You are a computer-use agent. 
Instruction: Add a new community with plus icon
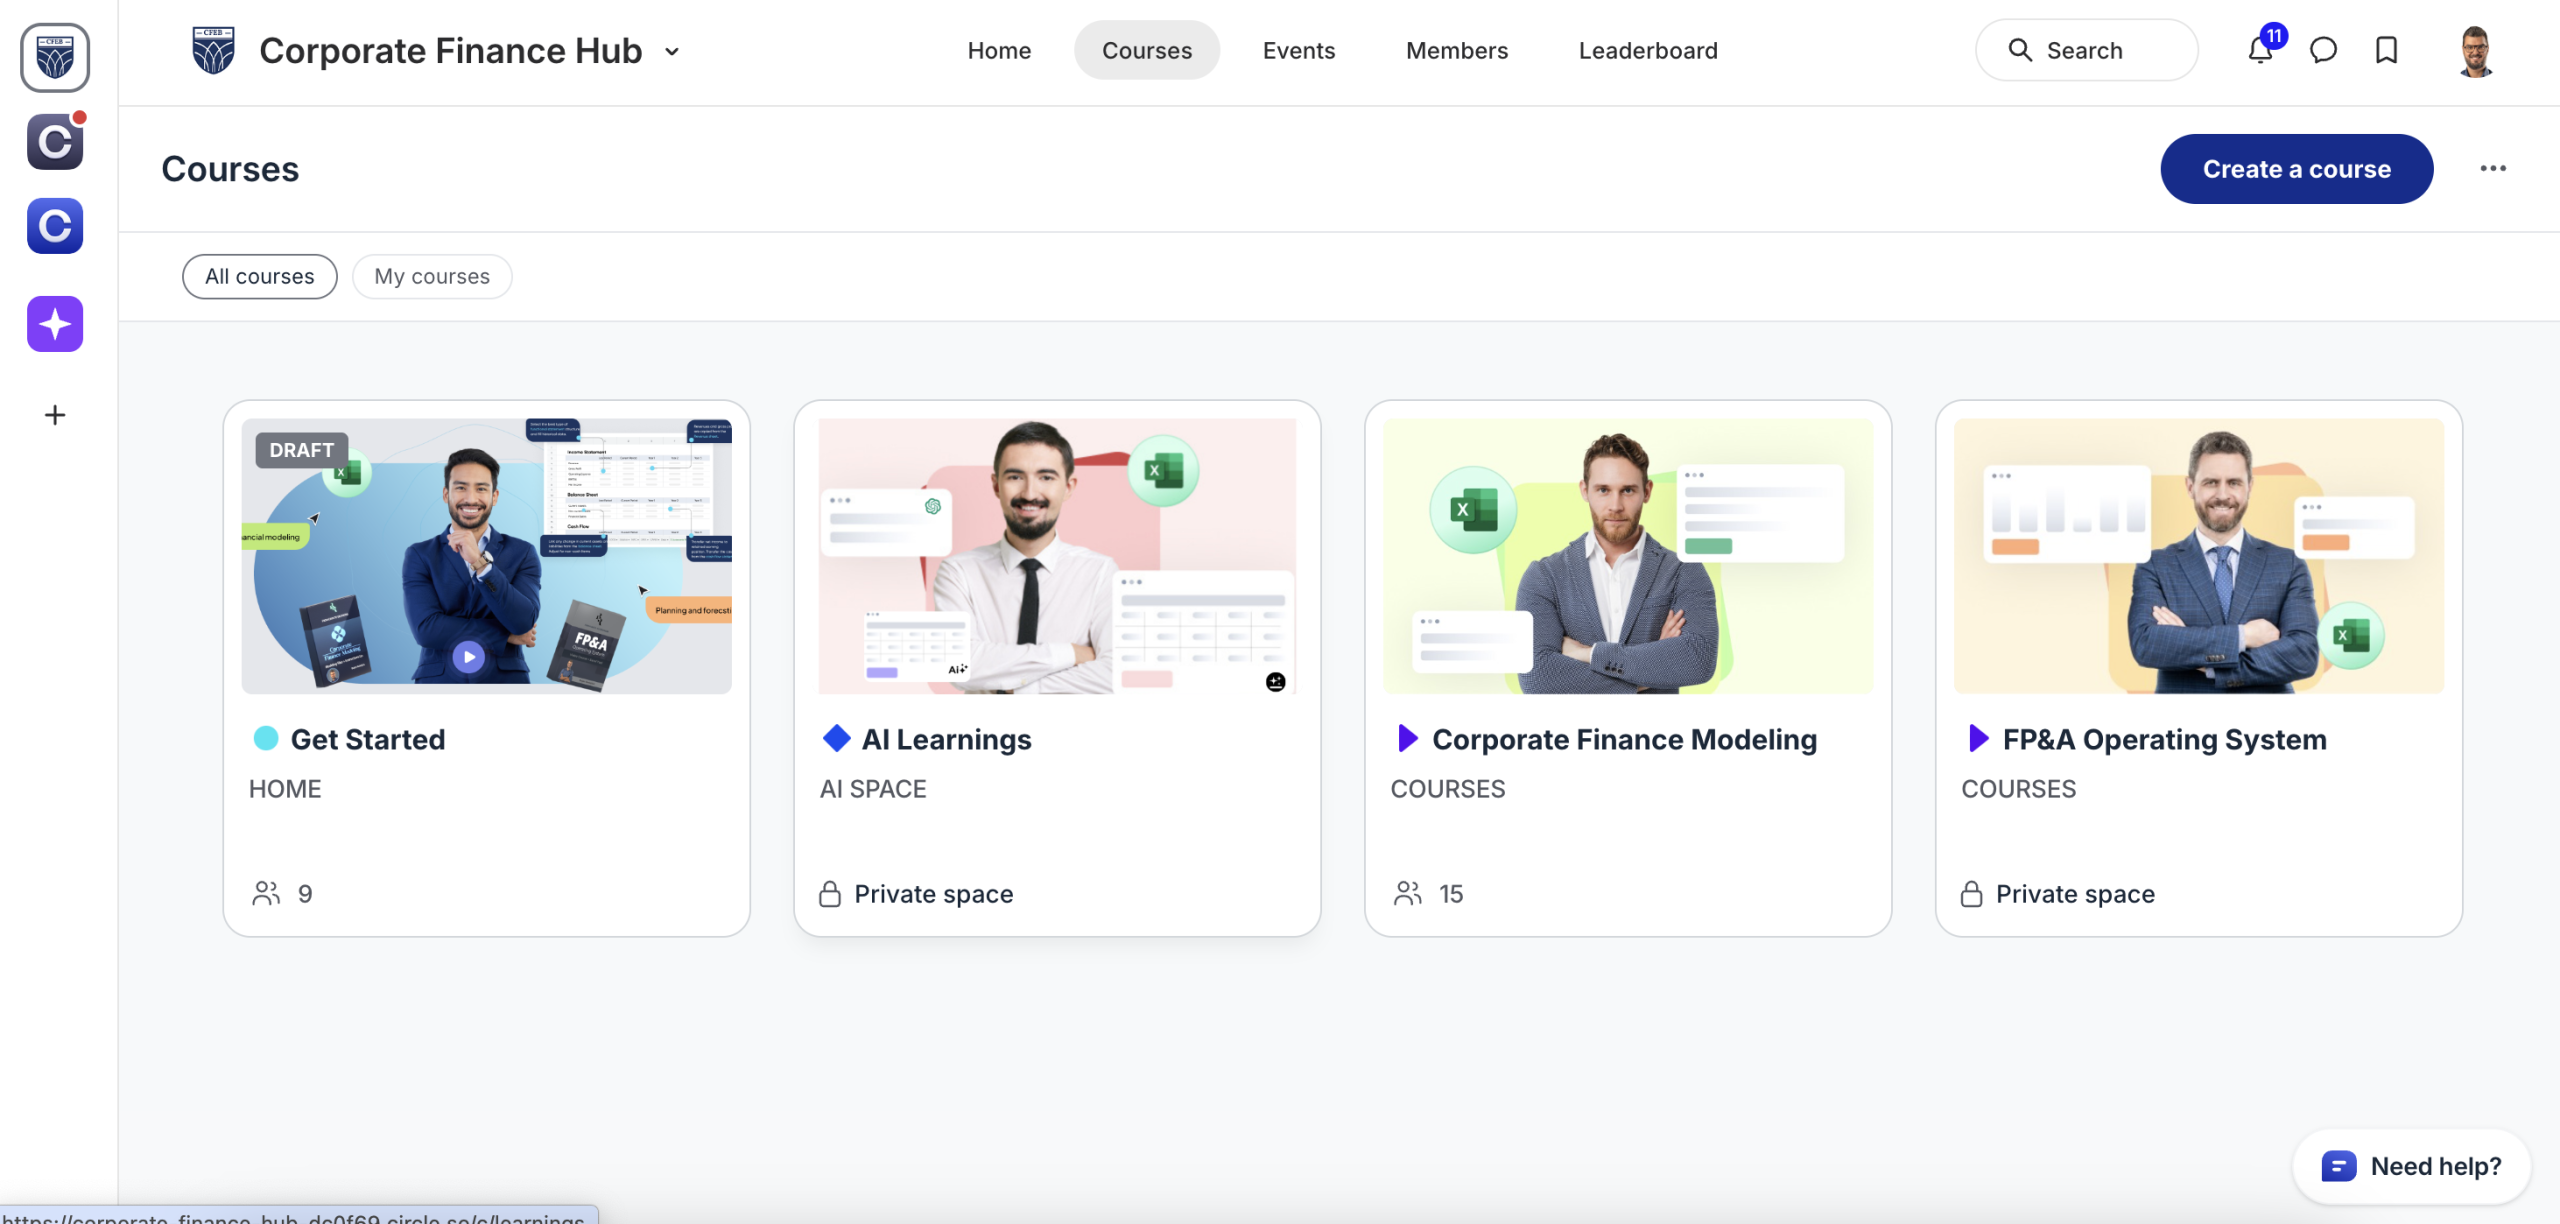click(55, 415)
